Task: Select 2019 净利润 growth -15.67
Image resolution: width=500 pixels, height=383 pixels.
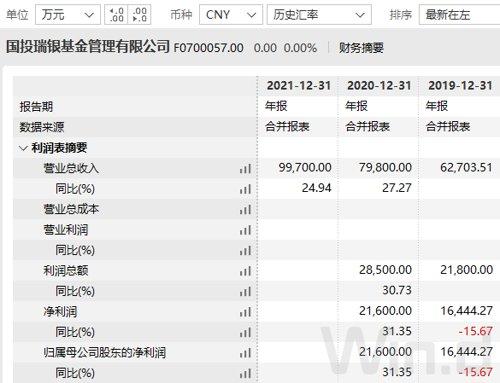Action: click(x=476, y=331)
